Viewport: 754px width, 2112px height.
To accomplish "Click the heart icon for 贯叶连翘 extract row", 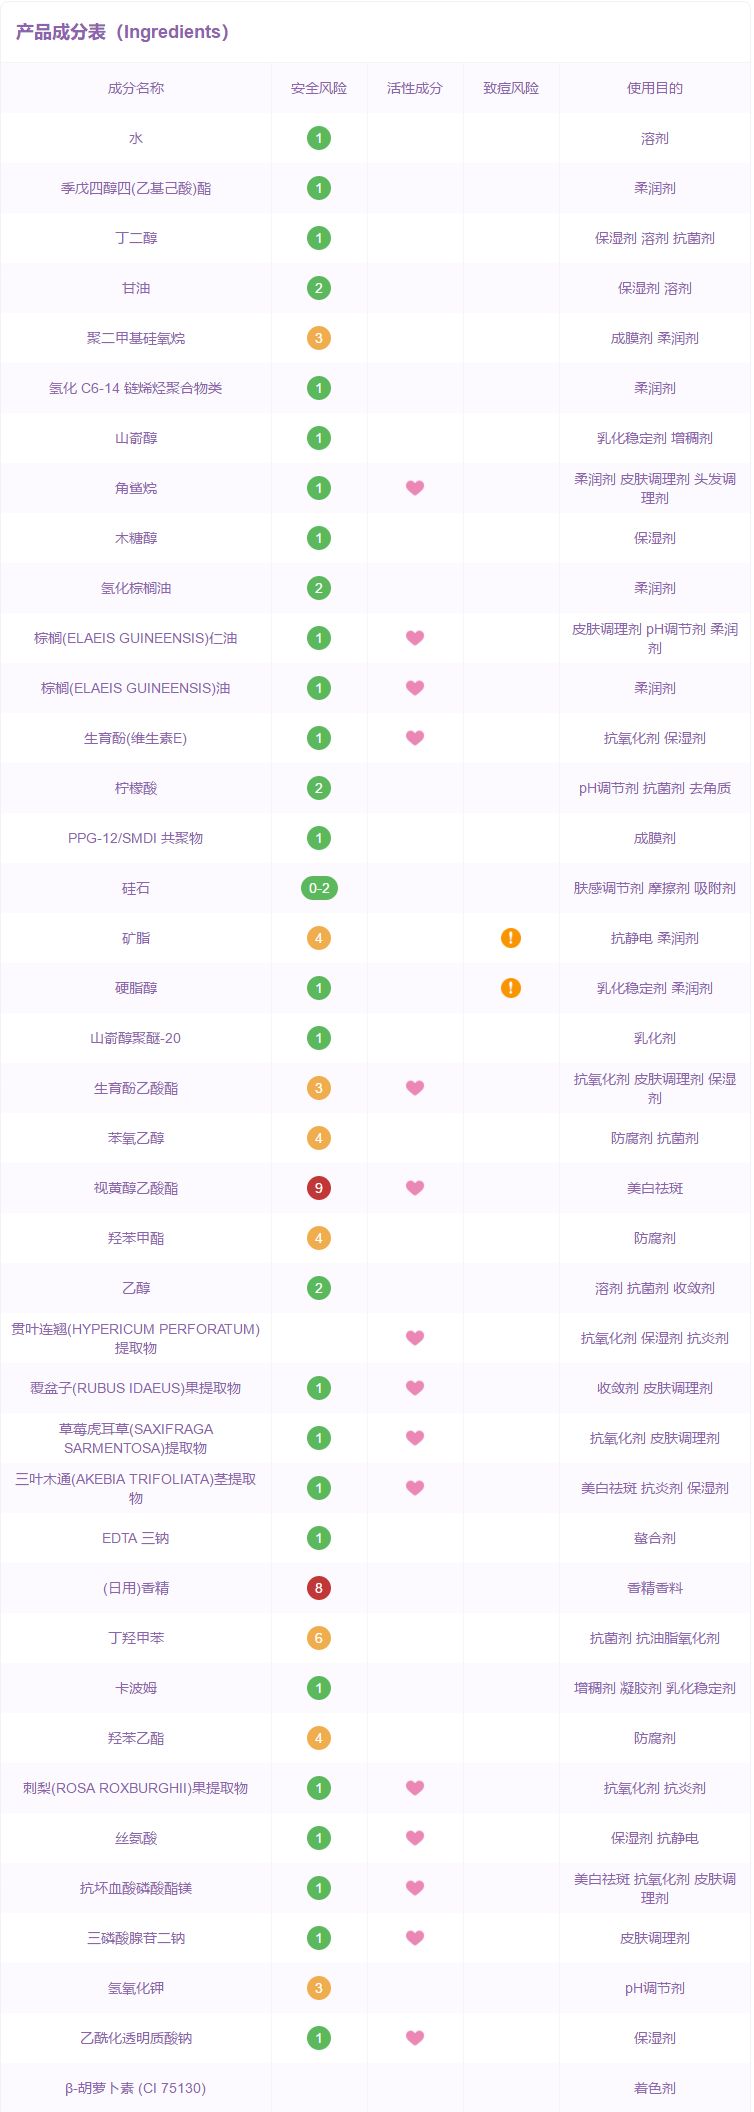I will pyautogui.click(x=415, y=1338).
